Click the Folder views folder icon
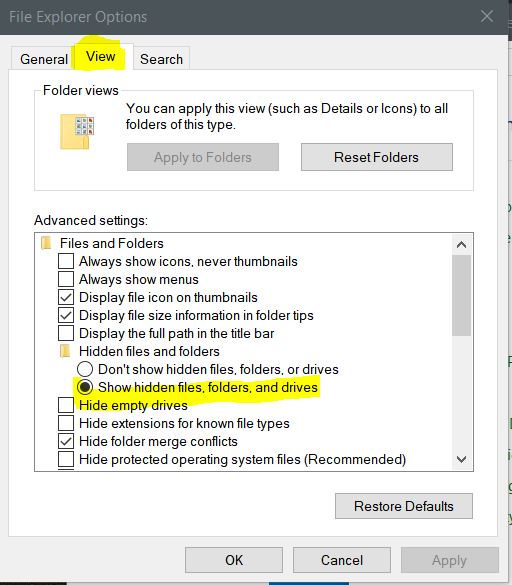Viewport: 512px width, 585px height. (x=77, y=132)
